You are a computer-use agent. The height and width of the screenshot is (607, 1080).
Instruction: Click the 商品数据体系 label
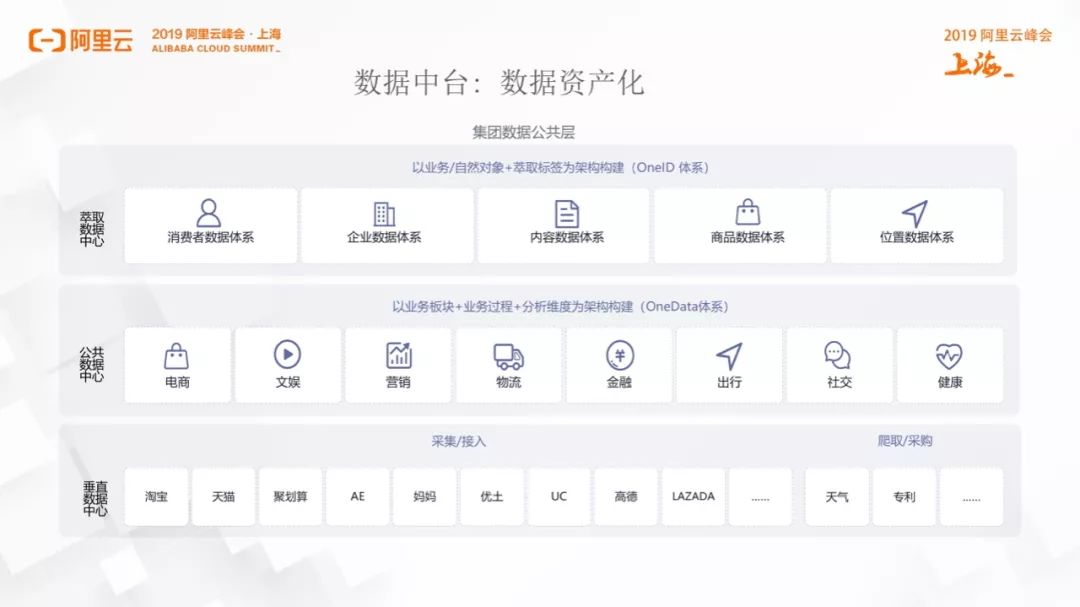click(747, 237)
